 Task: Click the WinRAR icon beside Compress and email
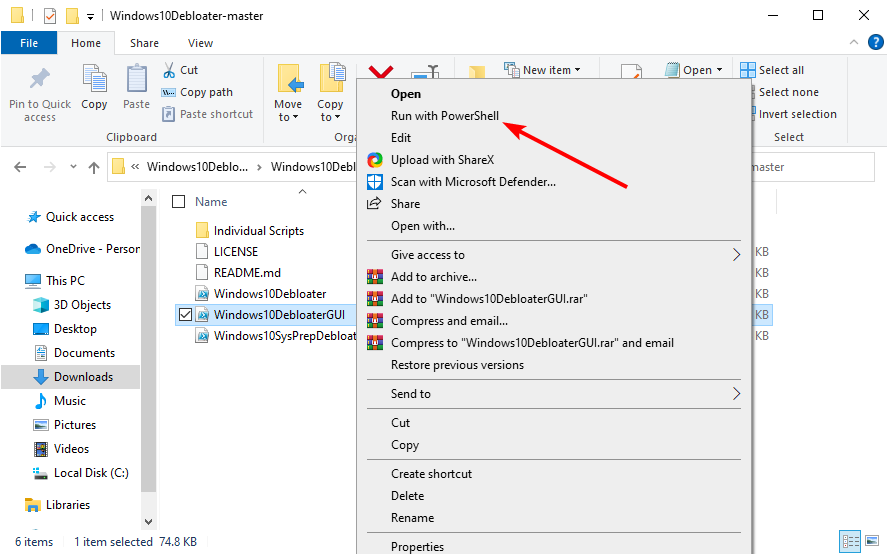[x=375, y=321]
